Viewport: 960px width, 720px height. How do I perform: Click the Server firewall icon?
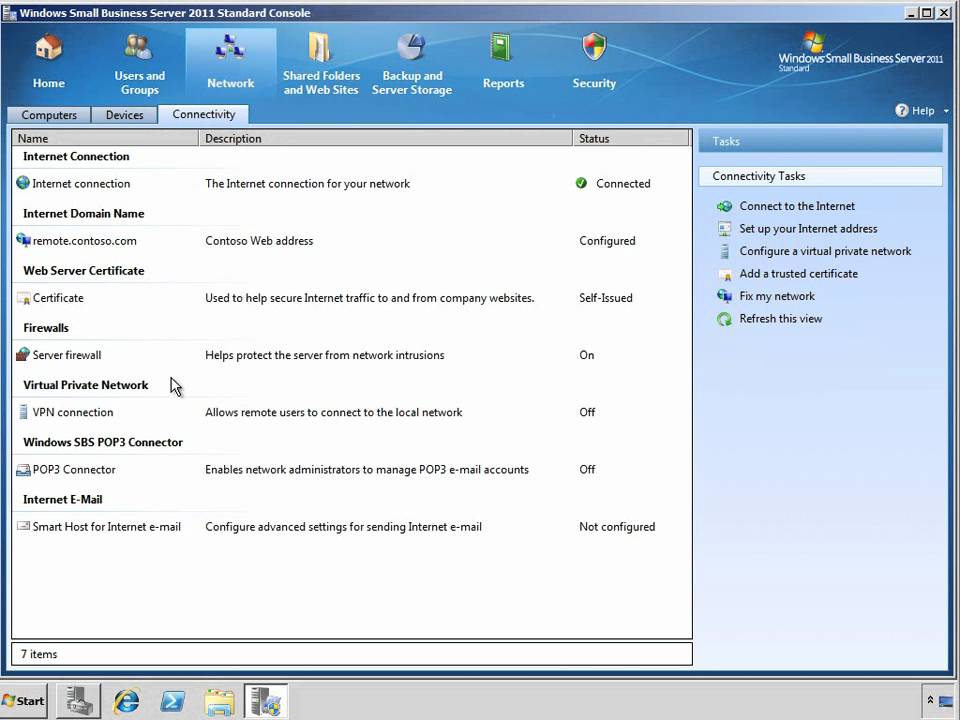pos(23,354)
